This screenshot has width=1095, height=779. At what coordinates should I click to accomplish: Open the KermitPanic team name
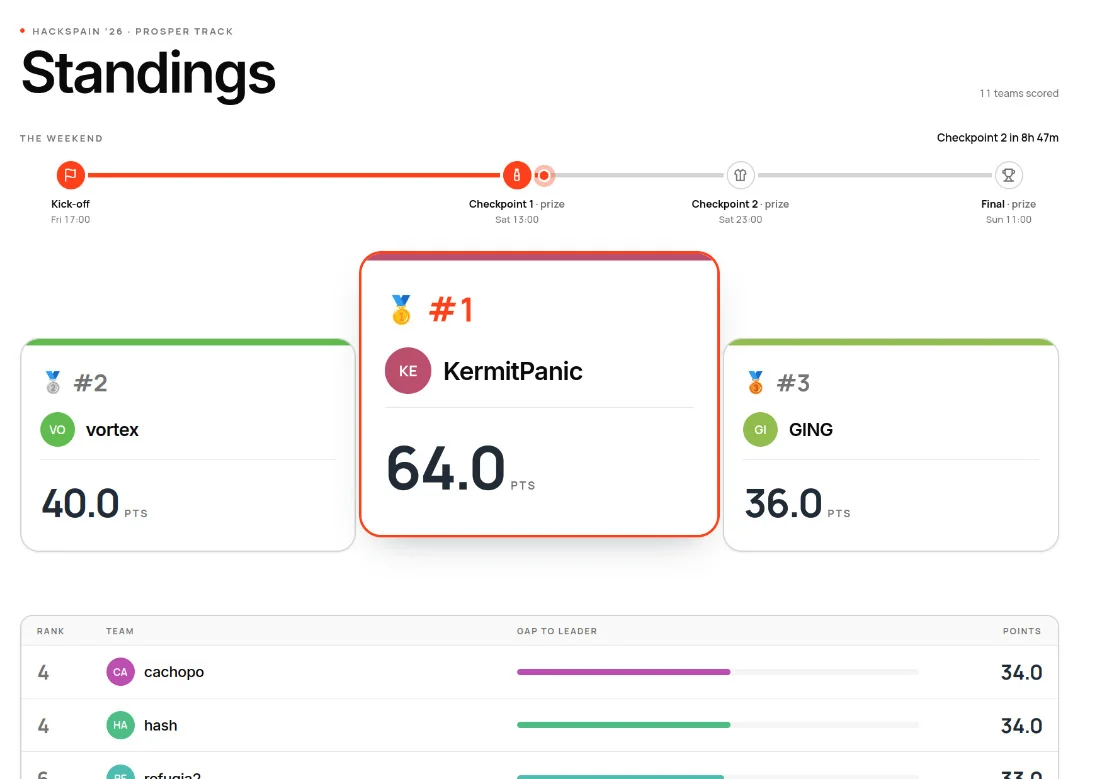point(513,371)
